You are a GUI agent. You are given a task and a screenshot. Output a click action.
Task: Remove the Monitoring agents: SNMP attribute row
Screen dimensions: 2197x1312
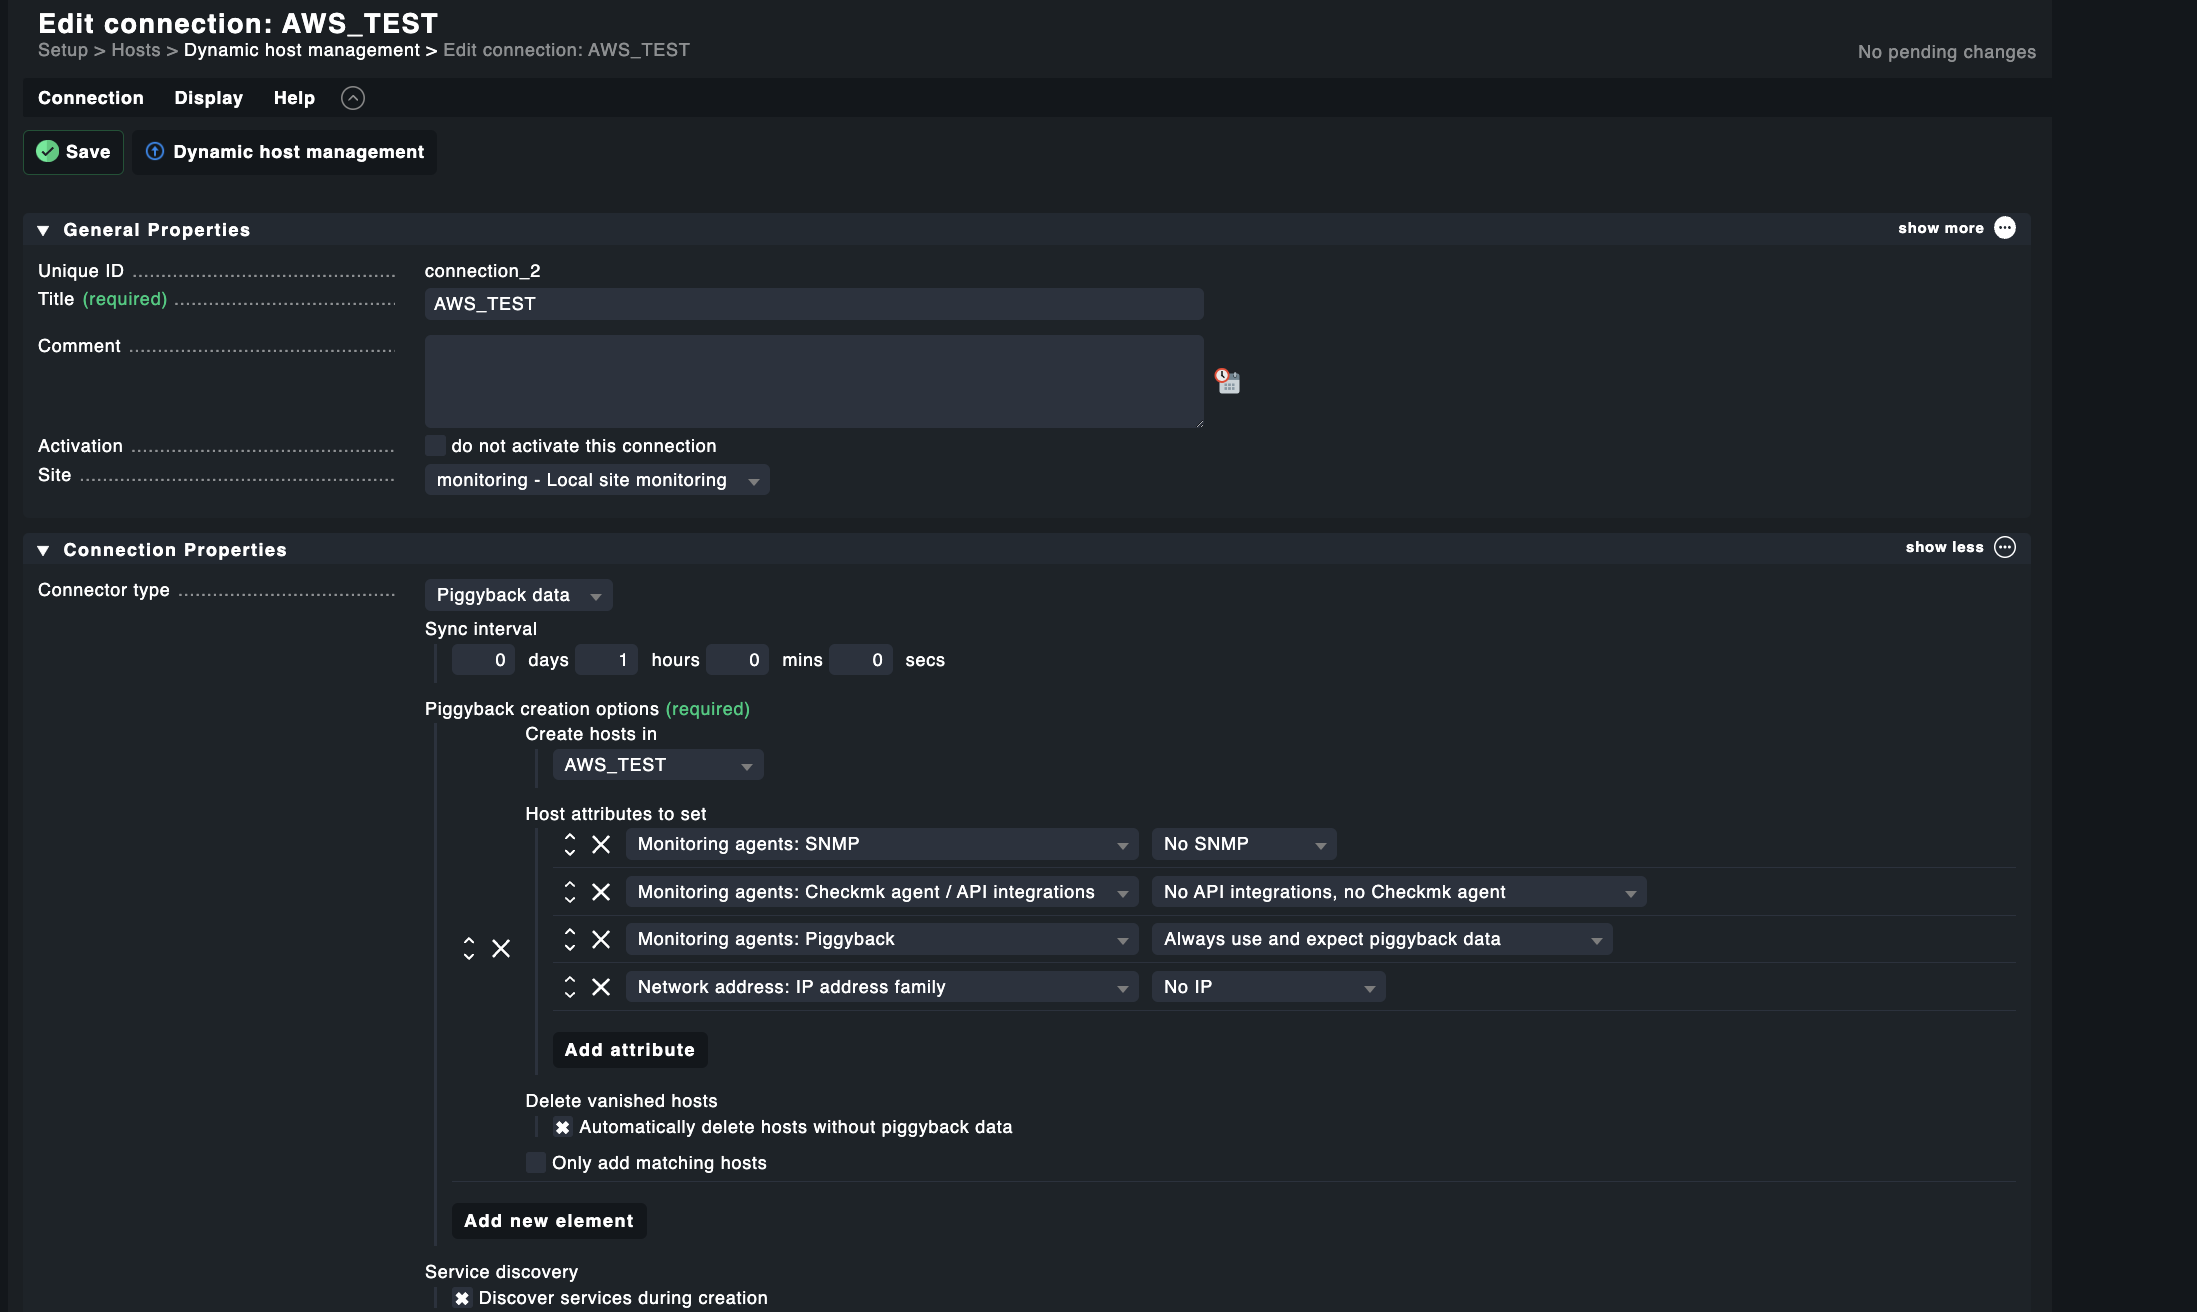point(601,844)
